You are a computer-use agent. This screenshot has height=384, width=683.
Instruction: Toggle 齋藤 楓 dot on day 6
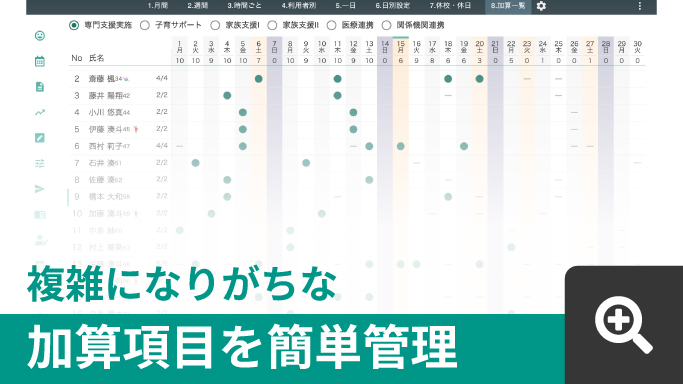point(258,79)
